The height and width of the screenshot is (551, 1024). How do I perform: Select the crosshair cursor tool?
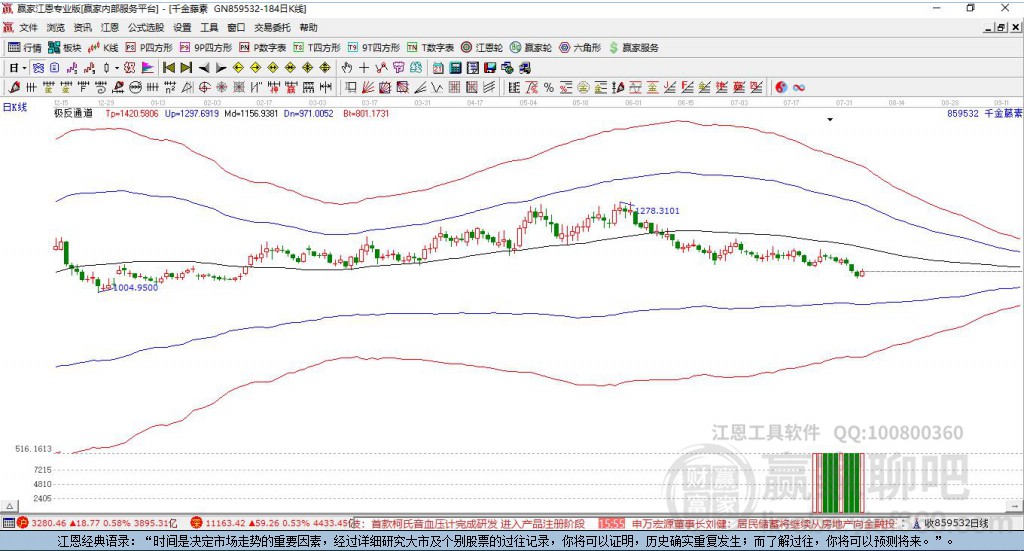[x=364, y=68]
